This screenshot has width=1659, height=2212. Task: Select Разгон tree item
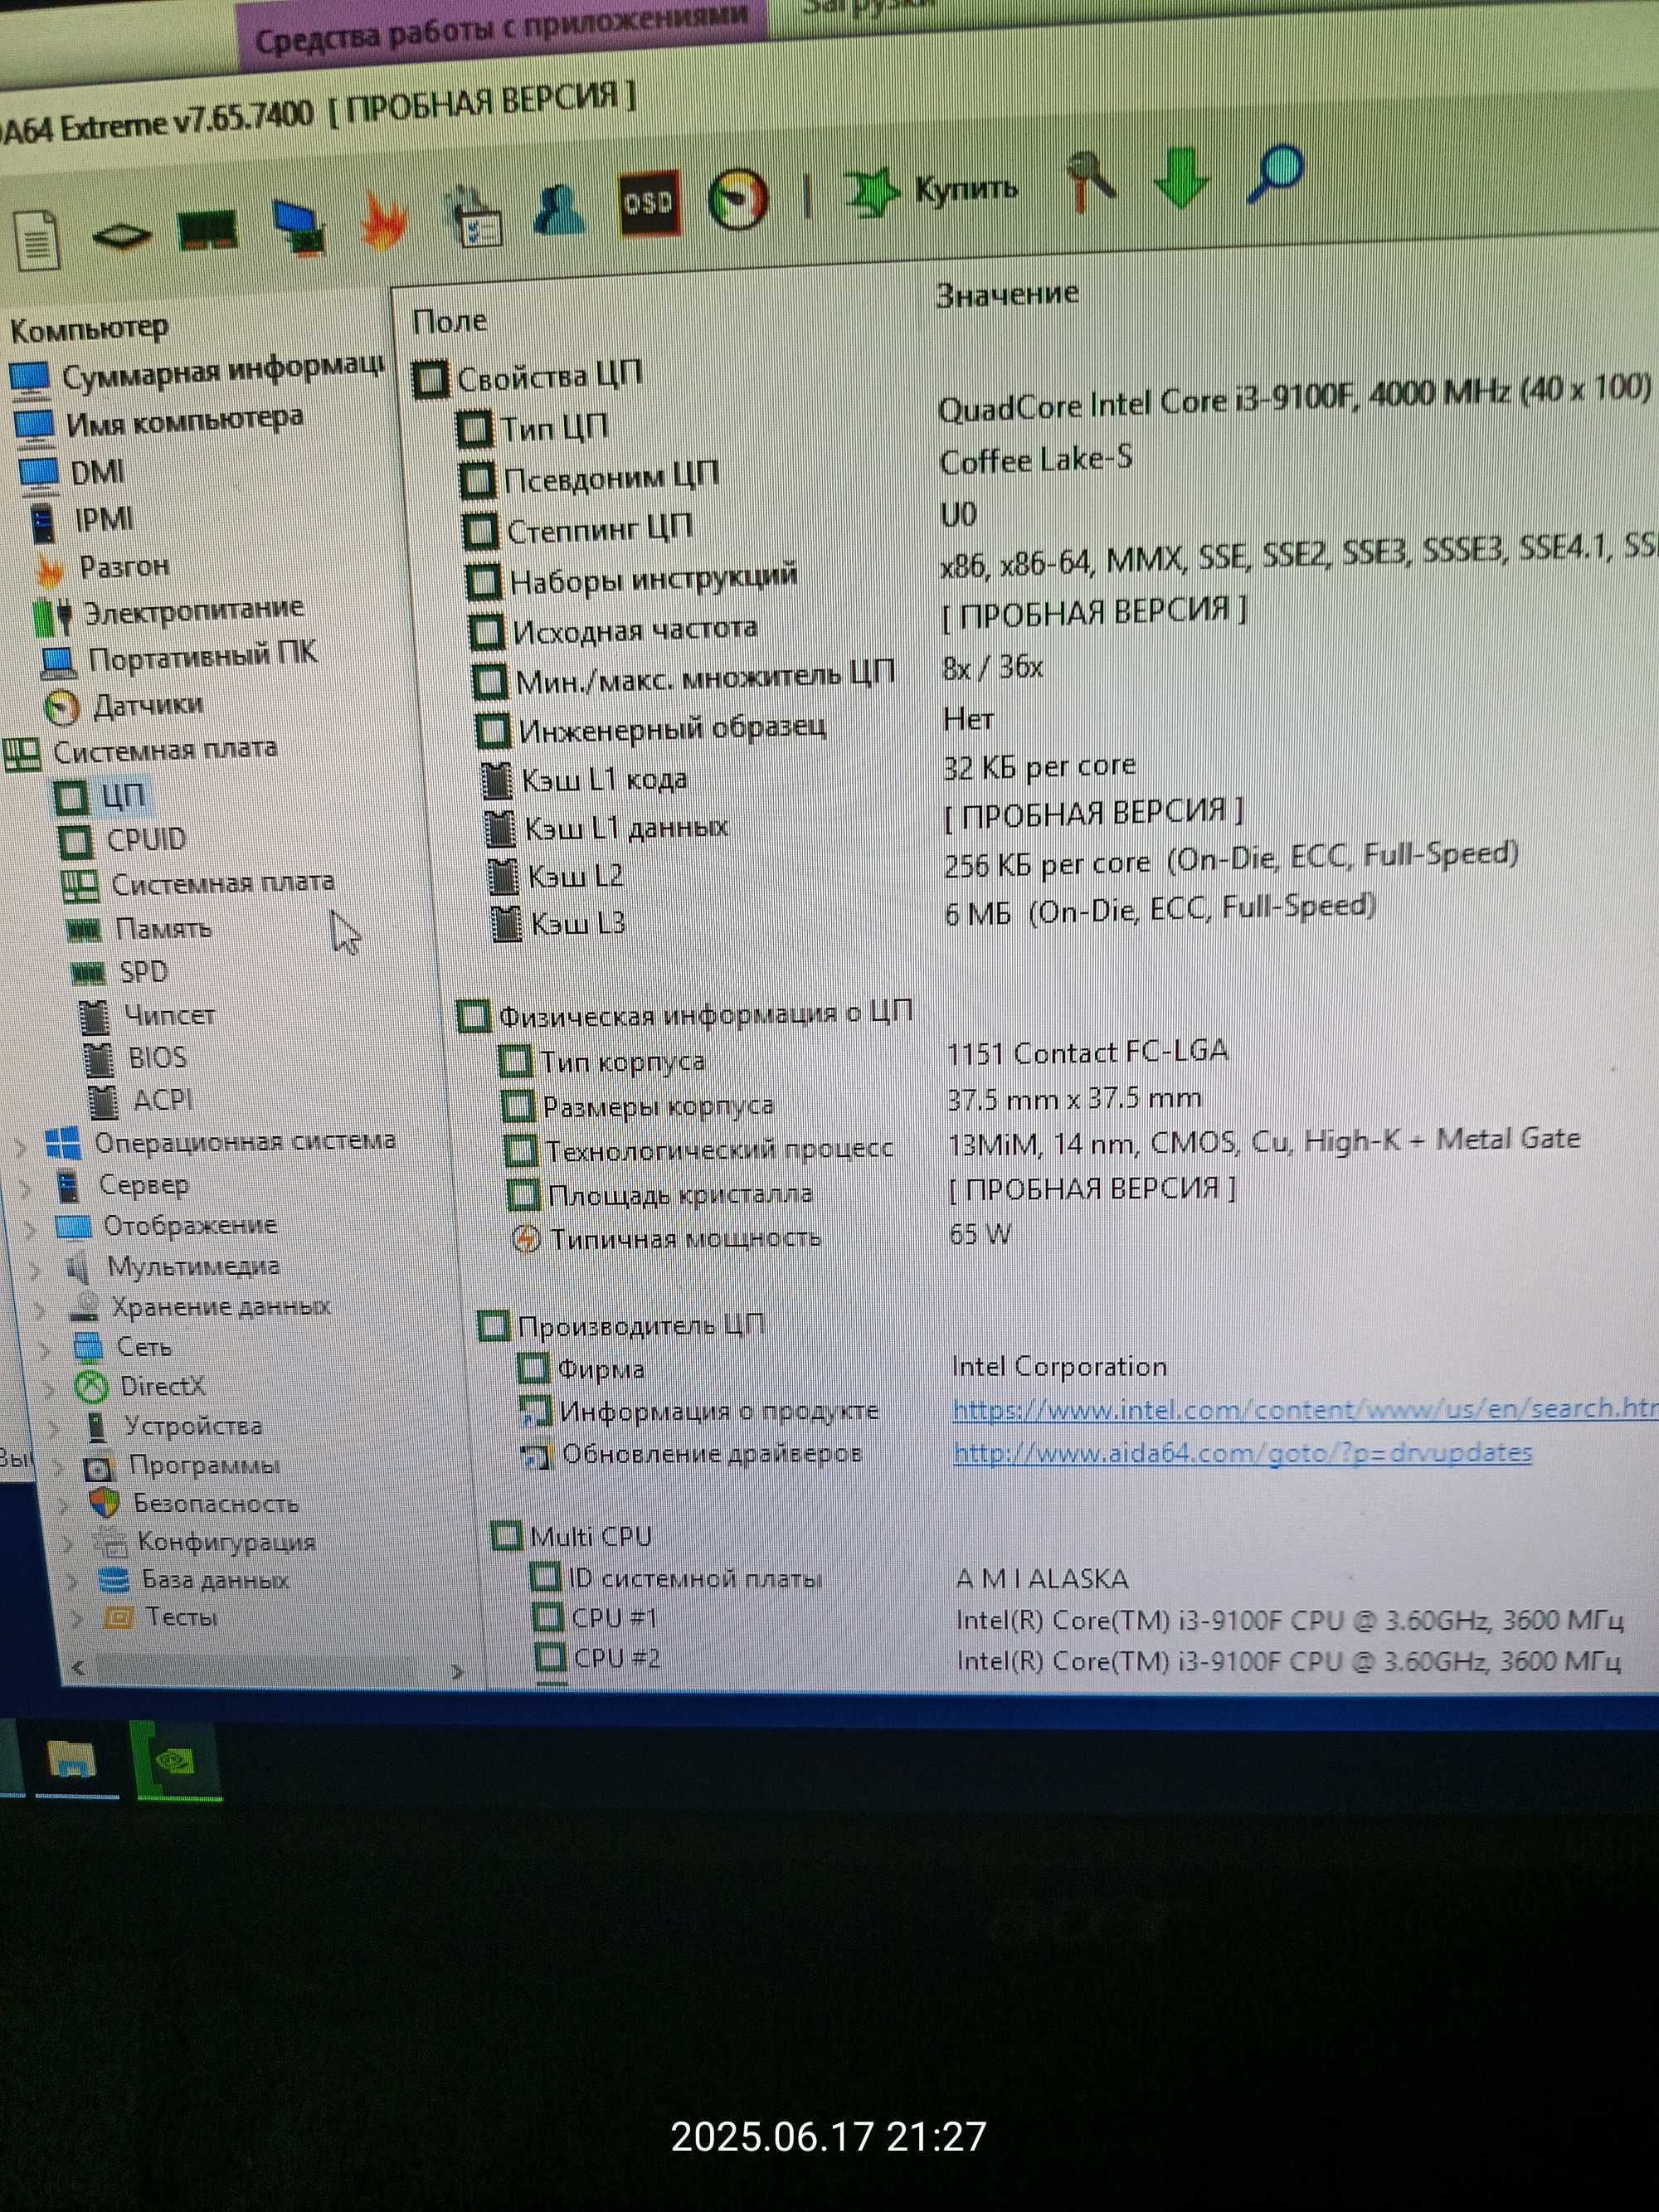[x=102, y=567]
